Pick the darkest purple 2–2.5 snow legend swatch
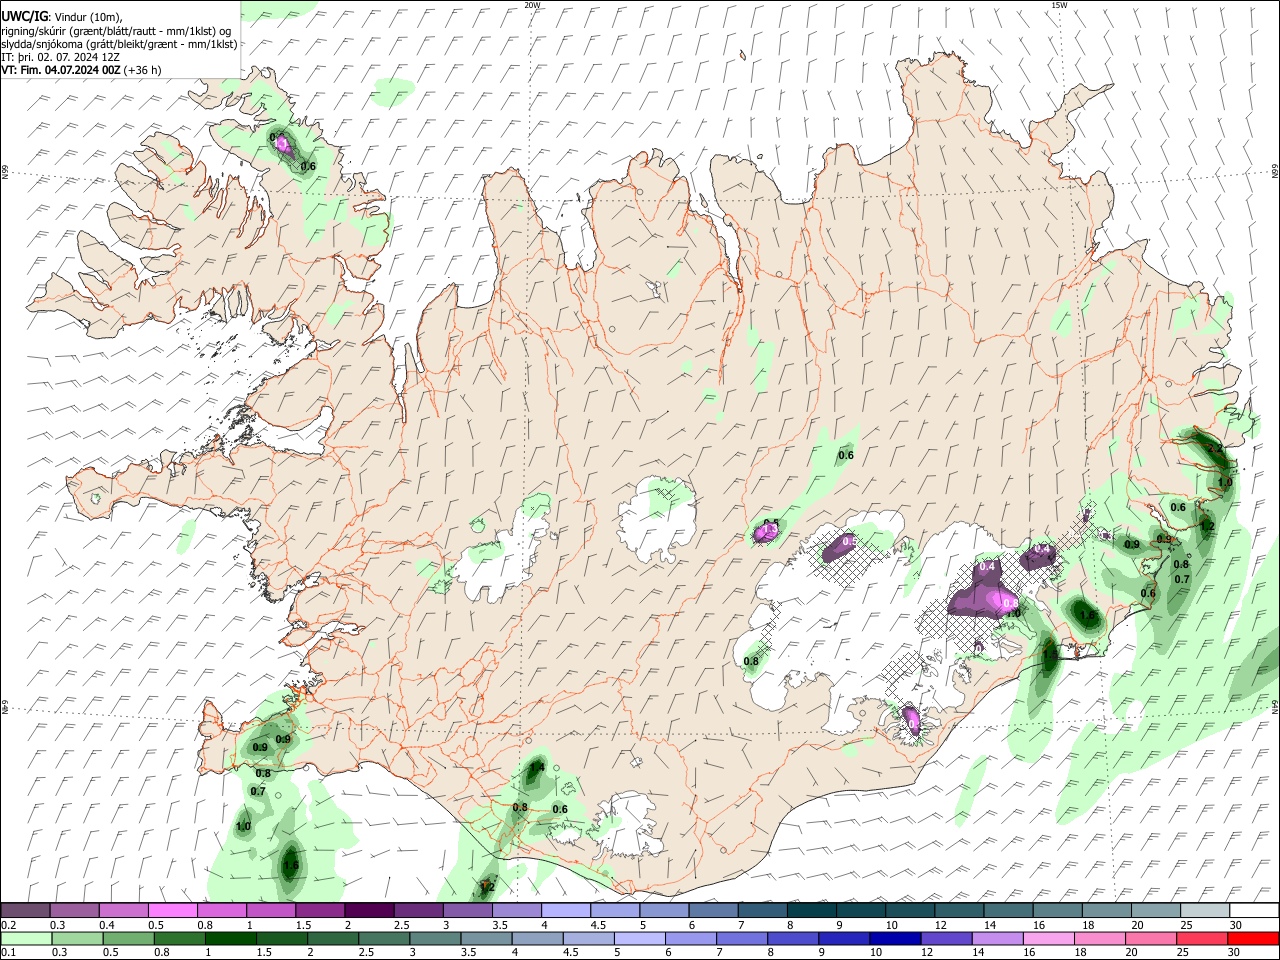1280x960 pixels. pos(368,911)
